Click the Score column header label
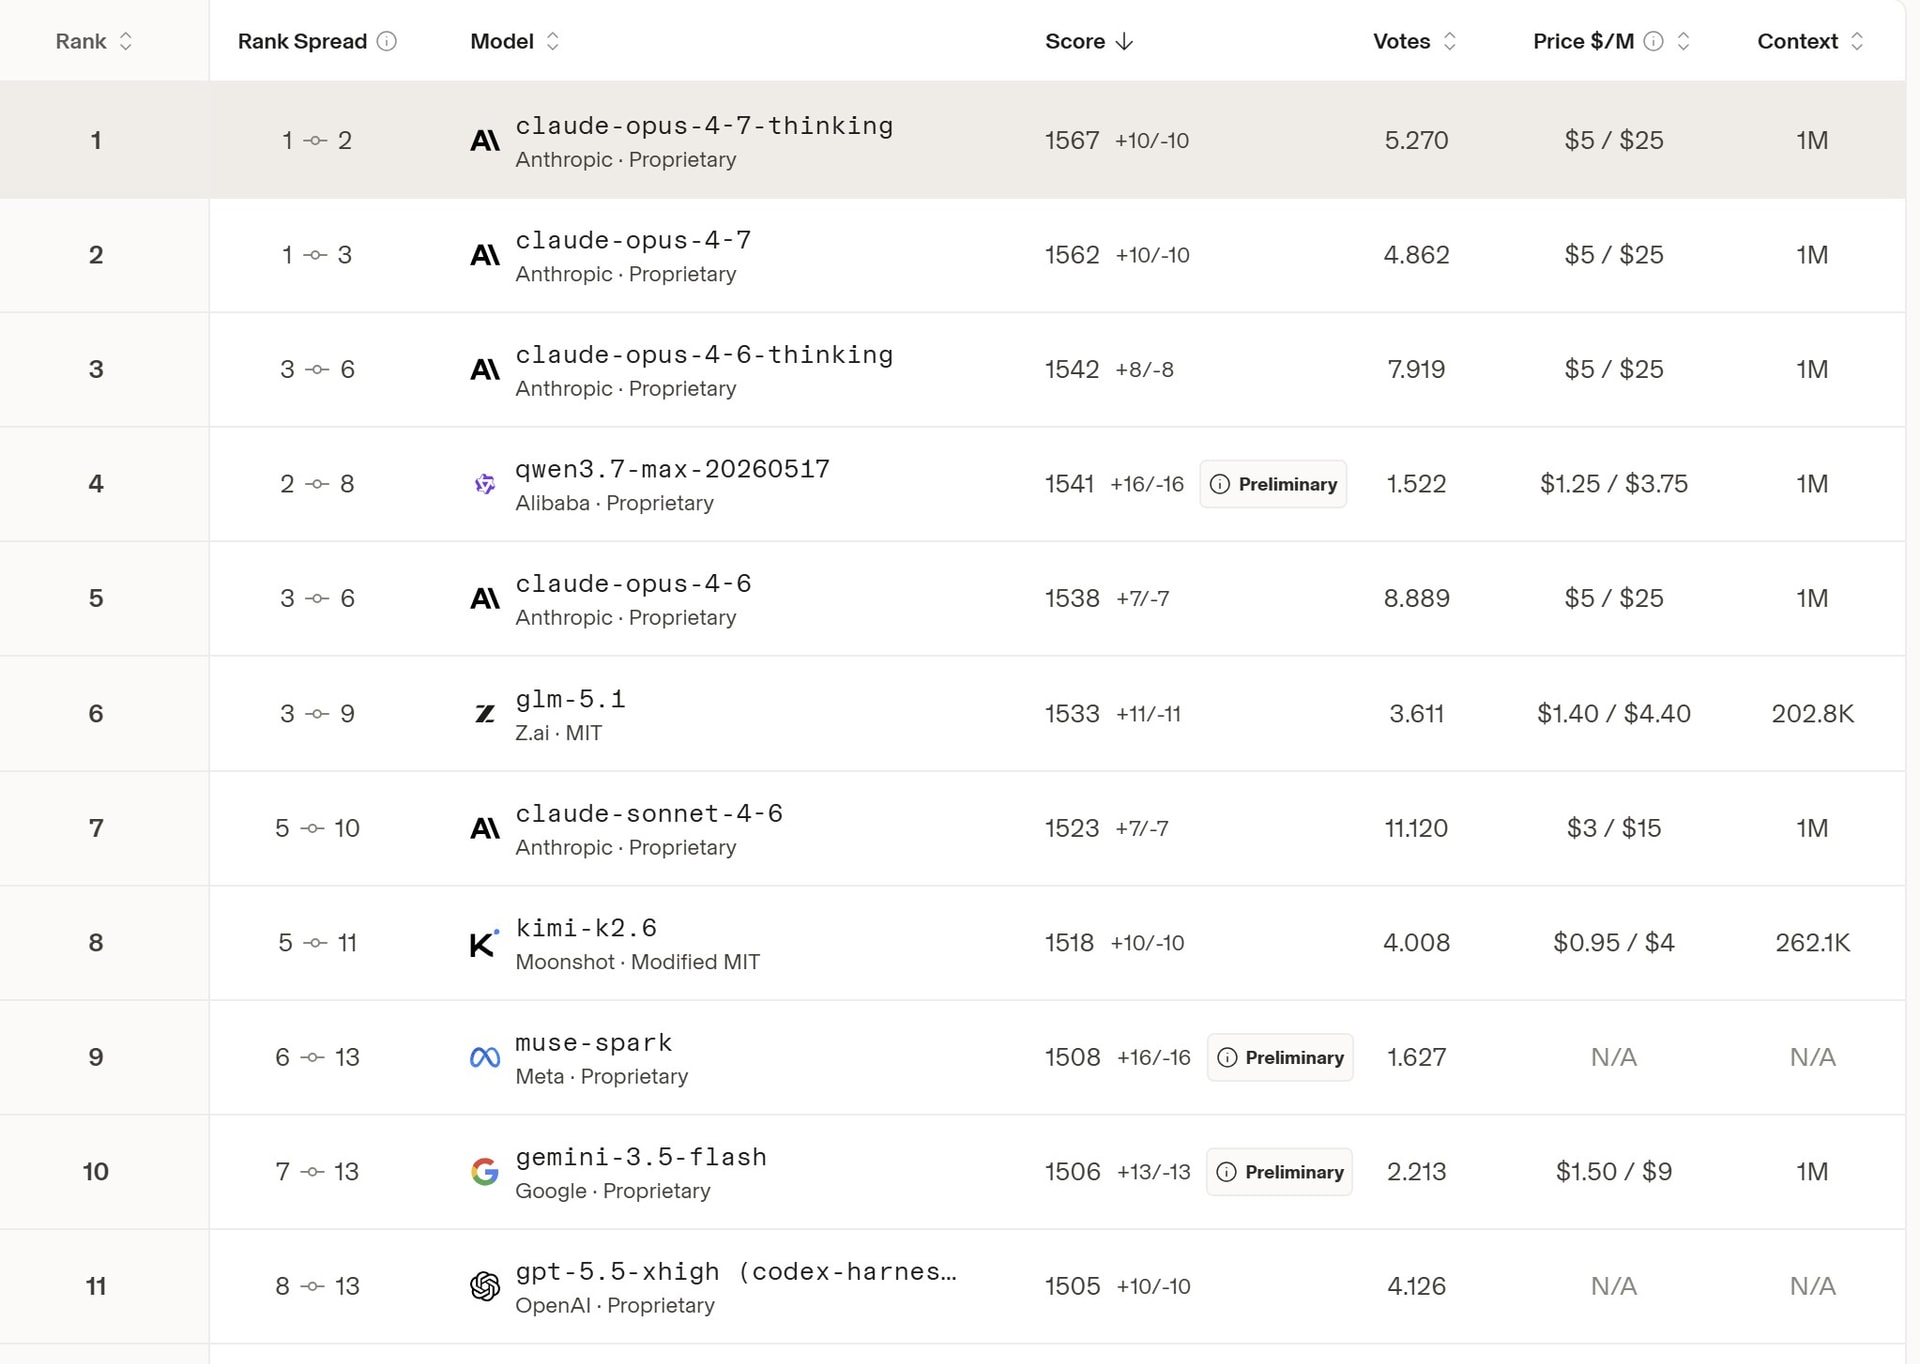The height and width of the screenshot is (1364, 1920). [x=1075, y=41]
